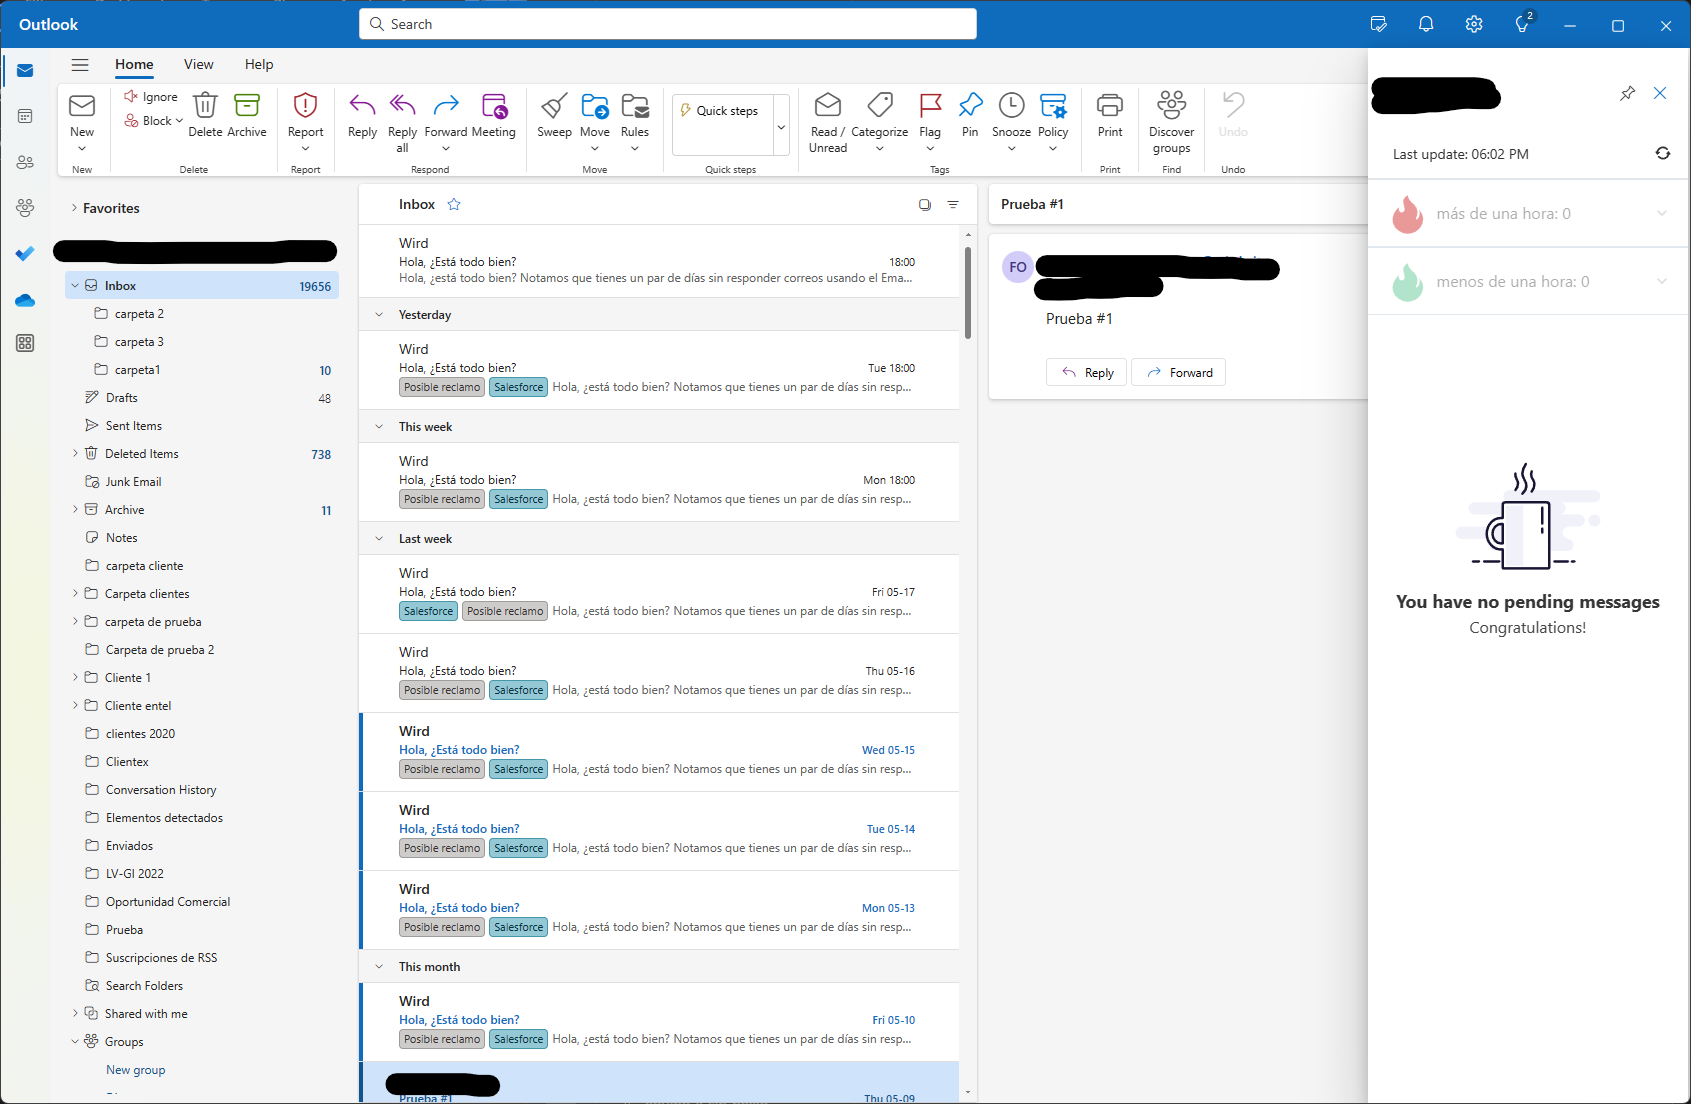Image resolution: width=1691 pixels, height=1104 pixels.
Task: Open the Sent Items folder
Action: pos(202,425)
